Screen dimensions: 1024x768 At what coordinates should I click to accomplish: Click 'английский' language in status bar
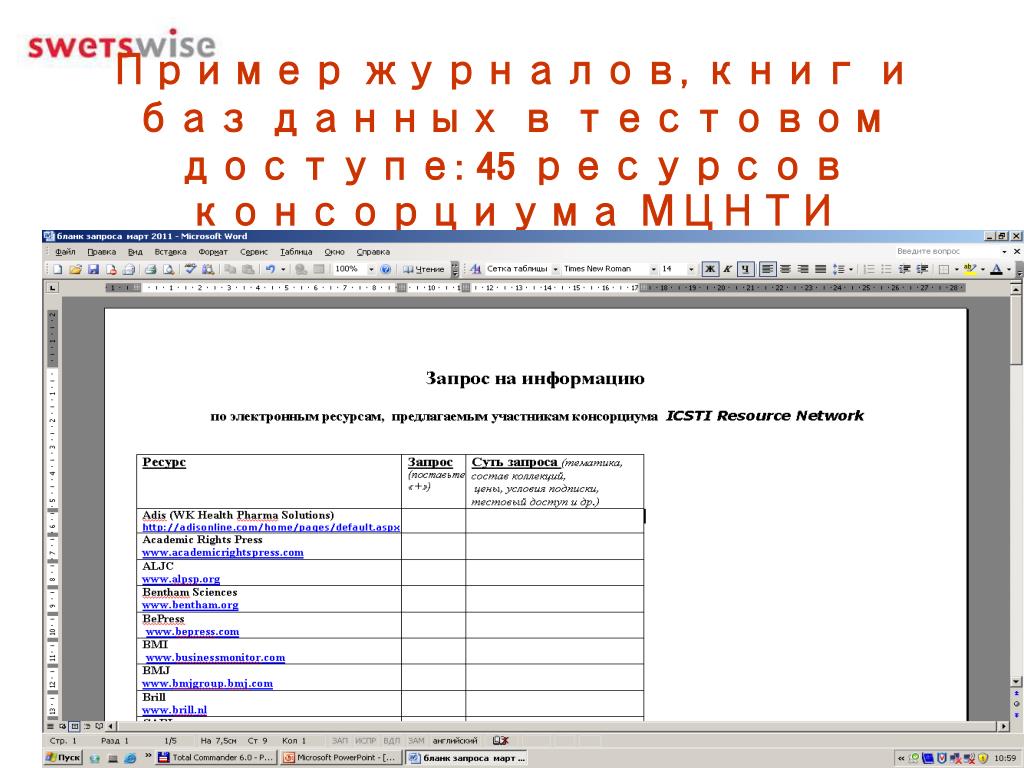pos(455,741)
